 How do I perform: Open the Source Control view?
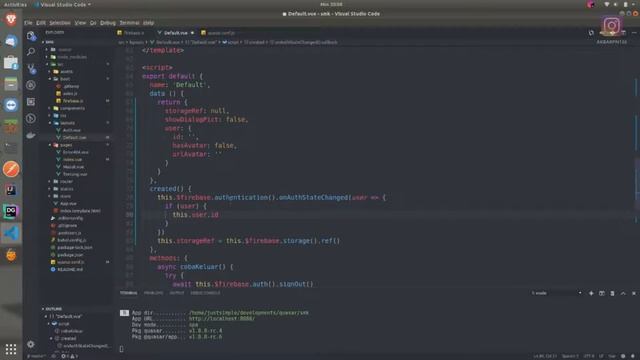click(31, 69)
